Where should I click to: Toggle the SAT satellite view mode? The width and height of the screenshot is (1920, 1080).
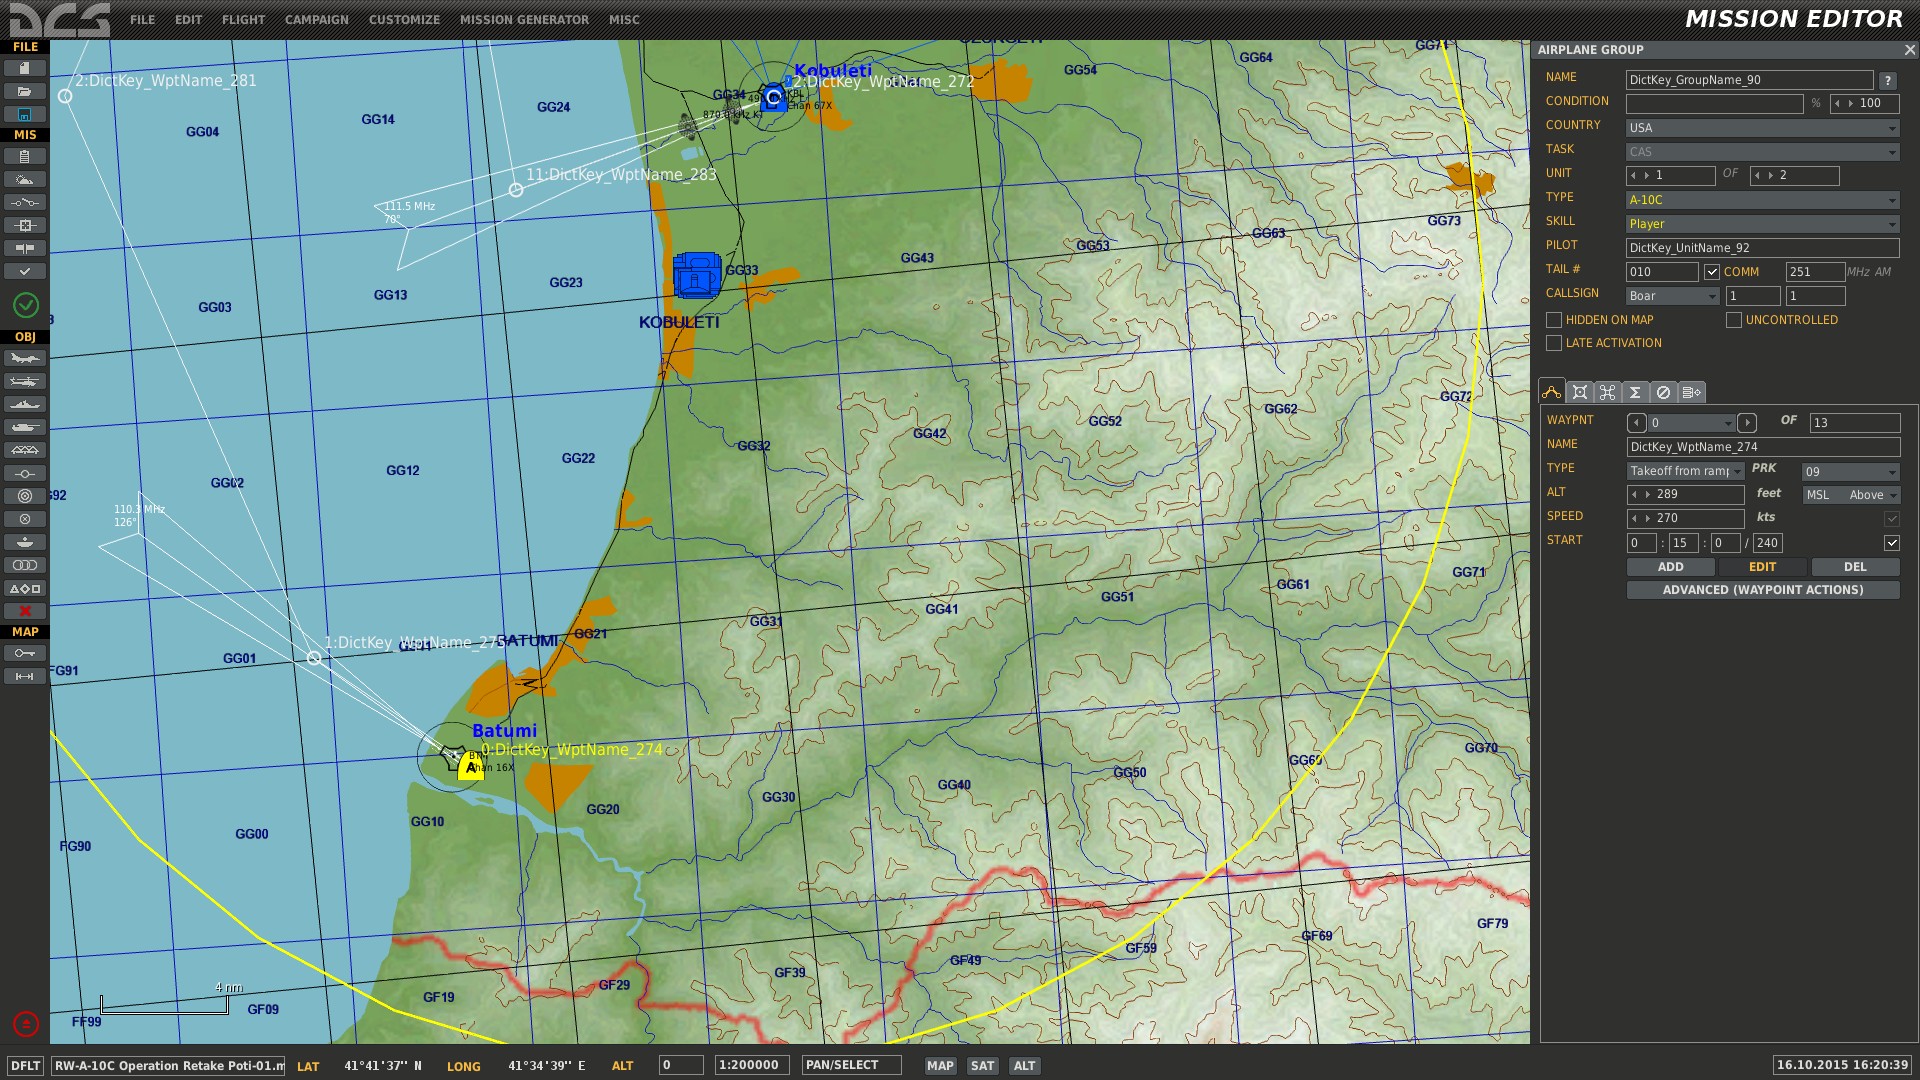pyautogui.click(x=983, y=1066)
